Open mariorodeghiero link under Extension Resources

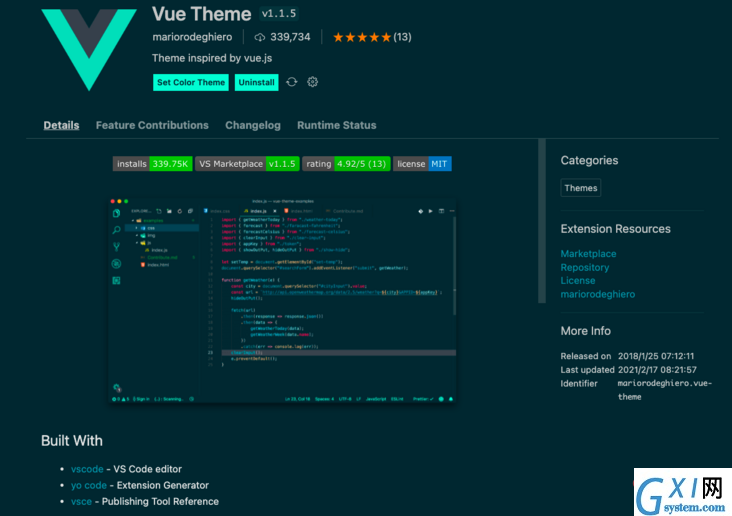point(598,294)
